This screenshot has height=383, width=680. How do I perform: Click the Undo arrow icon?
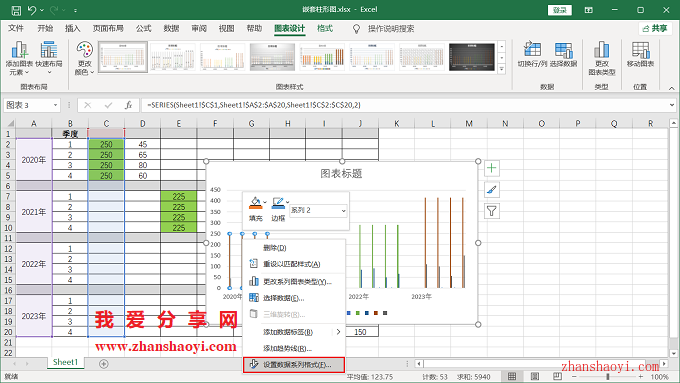coord(32,10)
